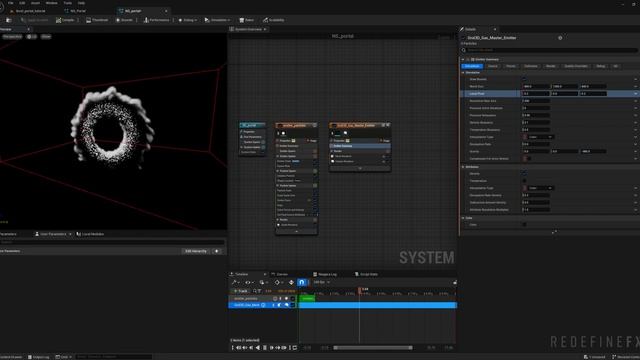Click the Baker toolbar button
The image size is (640, 360).
click(x=247, y=20)
